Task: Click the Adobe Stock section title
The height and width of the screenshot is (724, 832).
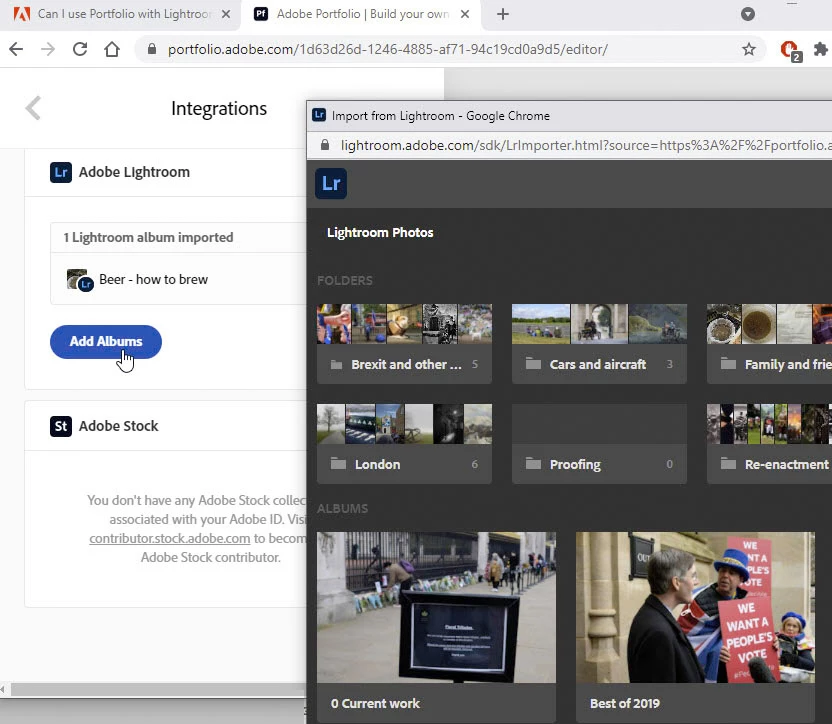Action: (118, 426)
